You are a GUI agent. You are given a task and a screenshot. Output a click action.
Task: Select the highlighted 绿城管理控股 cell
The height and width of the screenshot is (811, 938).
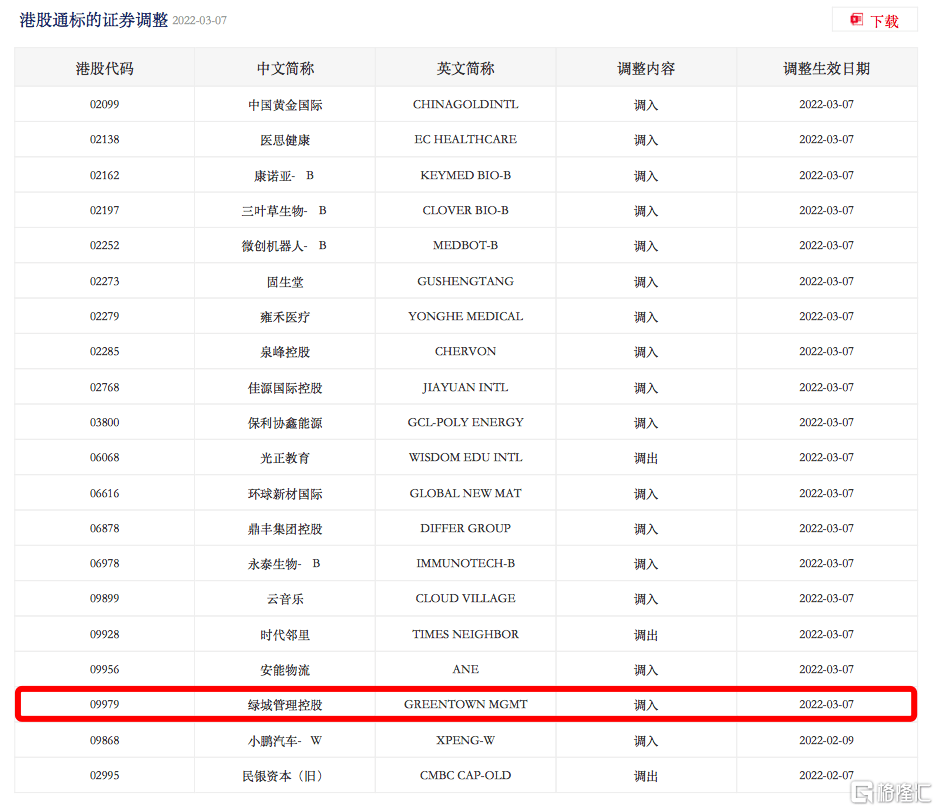(x=285, y=705)
